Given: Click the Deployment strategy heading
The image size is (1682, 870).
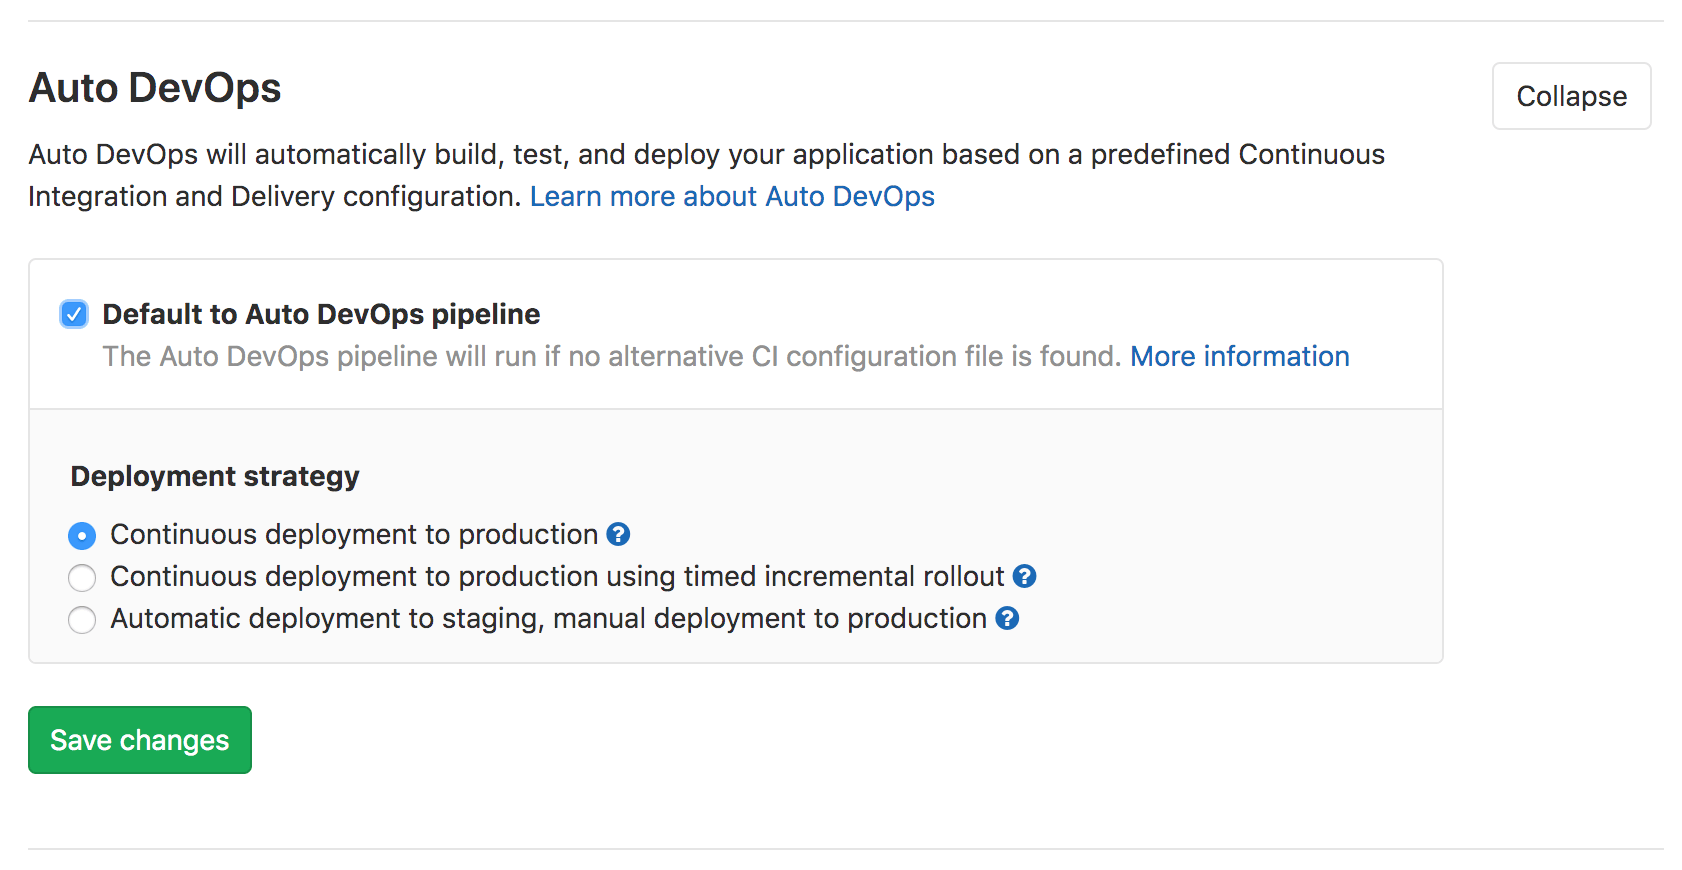Looking at the screenshot, I should (215, 477).
